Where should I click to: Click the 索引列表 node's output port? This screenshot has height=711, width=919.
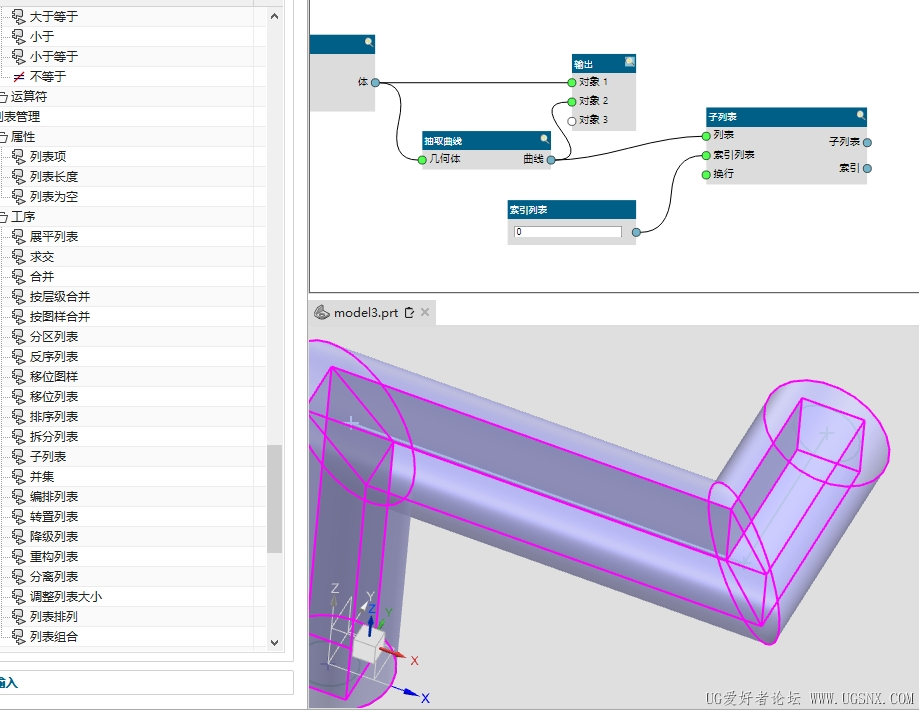637,232
